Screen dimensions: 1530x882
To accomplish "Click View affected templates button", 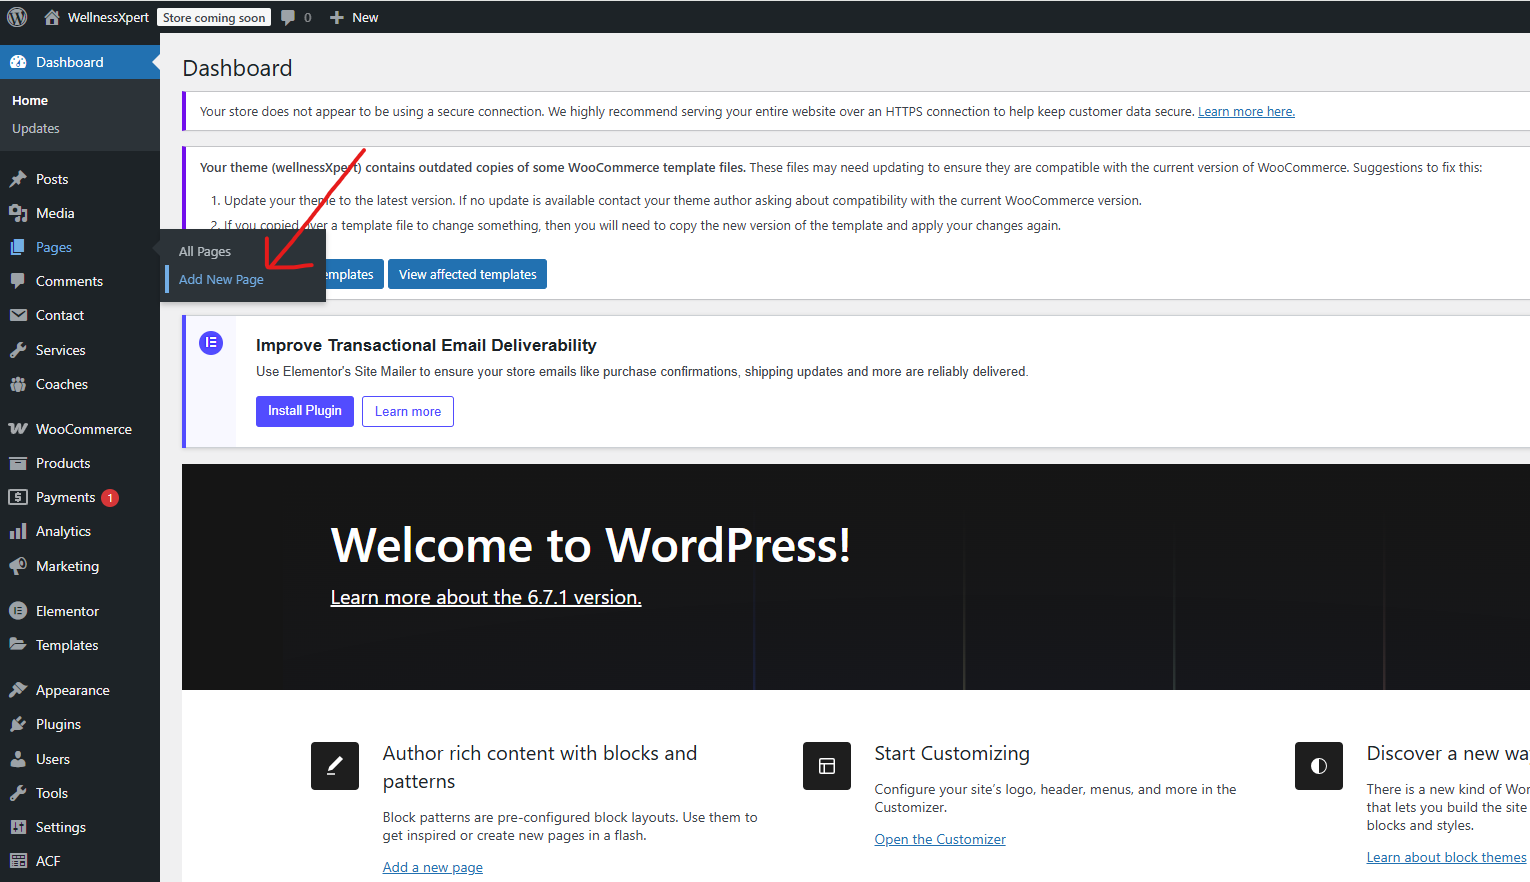I will tap(467, 274).
